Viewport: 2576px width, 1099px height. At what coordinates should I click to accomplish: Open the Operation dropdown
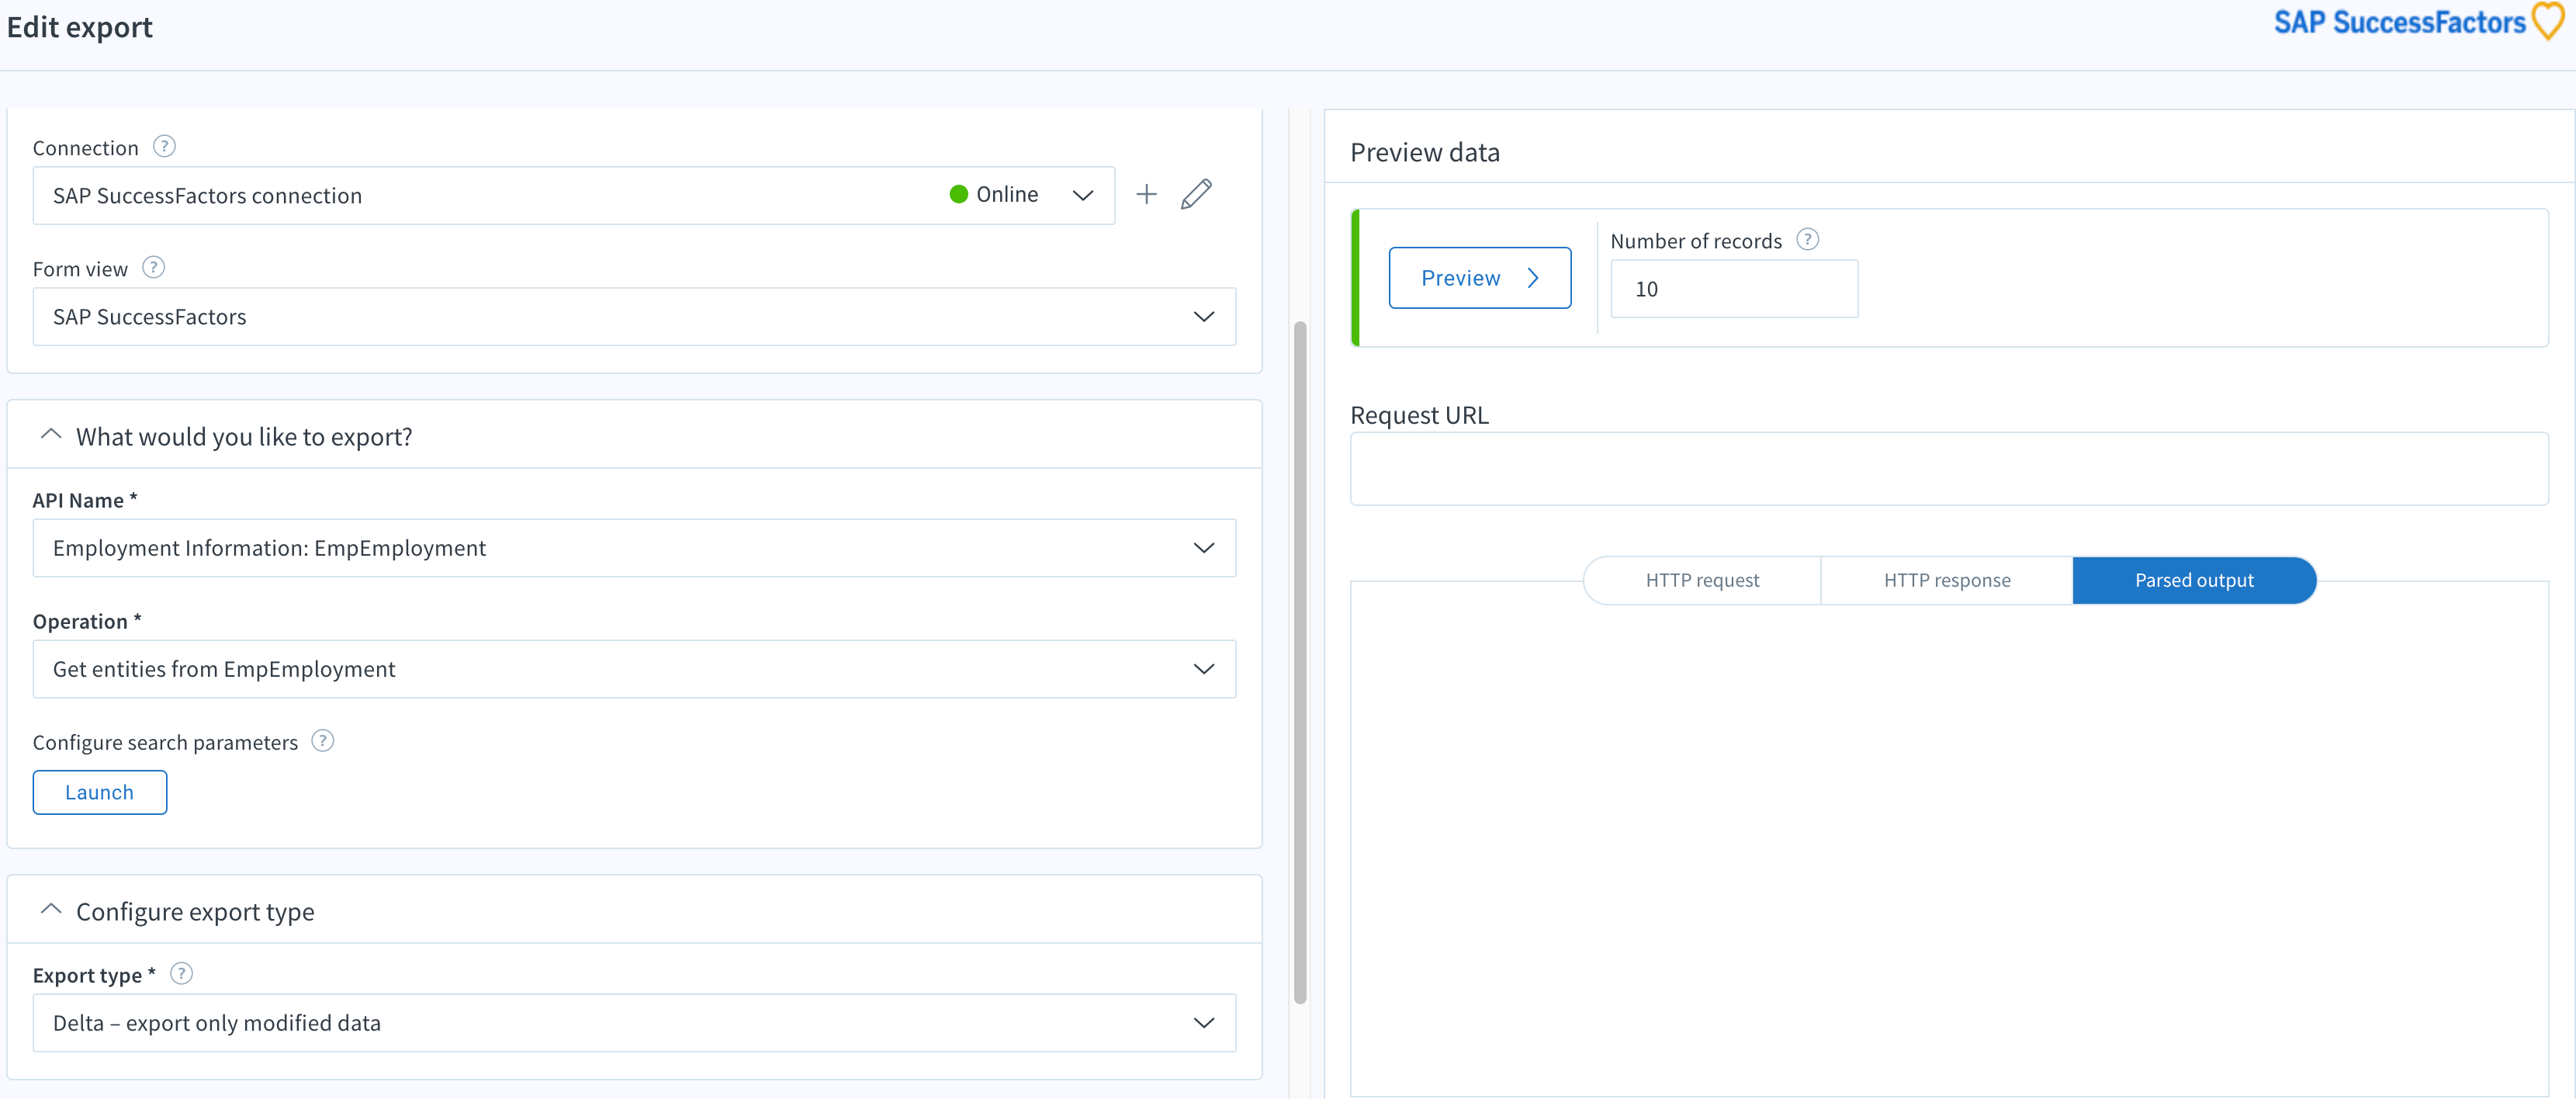tap(634, 669)
